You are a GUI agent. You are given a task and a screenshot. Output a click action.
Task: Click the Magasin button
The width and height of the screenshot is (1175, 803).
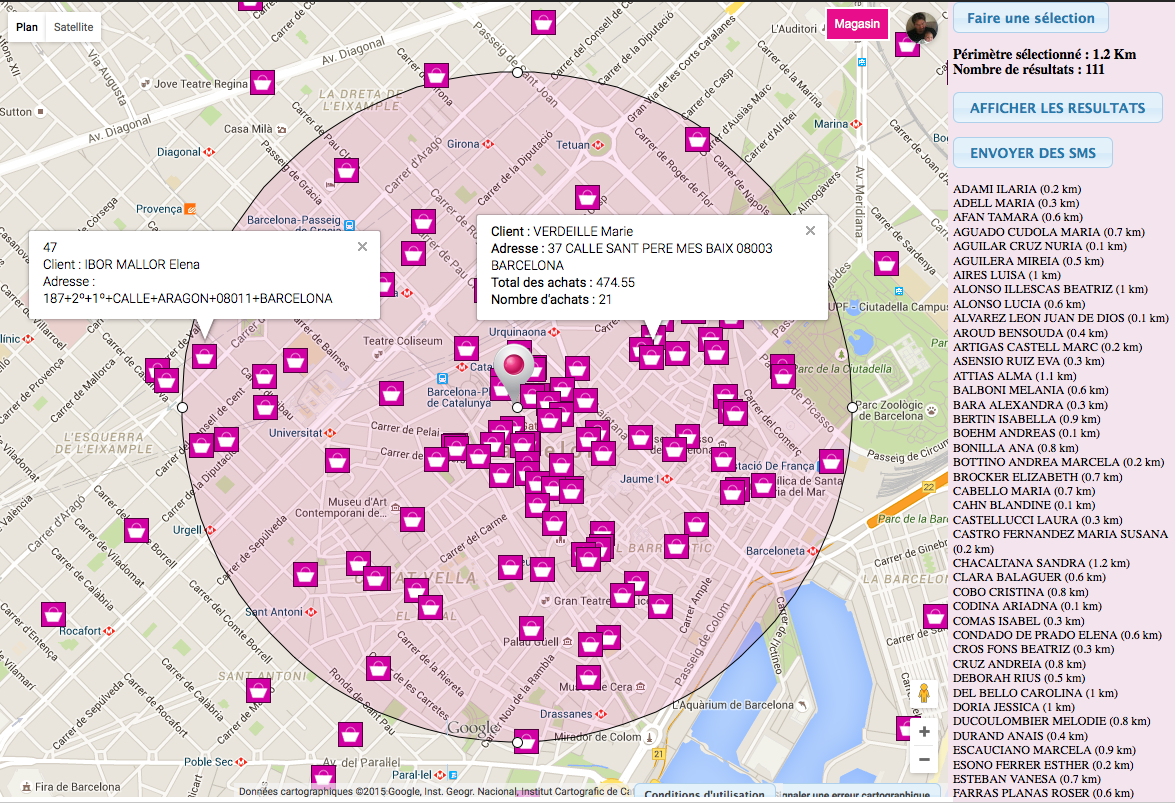pyautogui.click(x=857, y=24)
